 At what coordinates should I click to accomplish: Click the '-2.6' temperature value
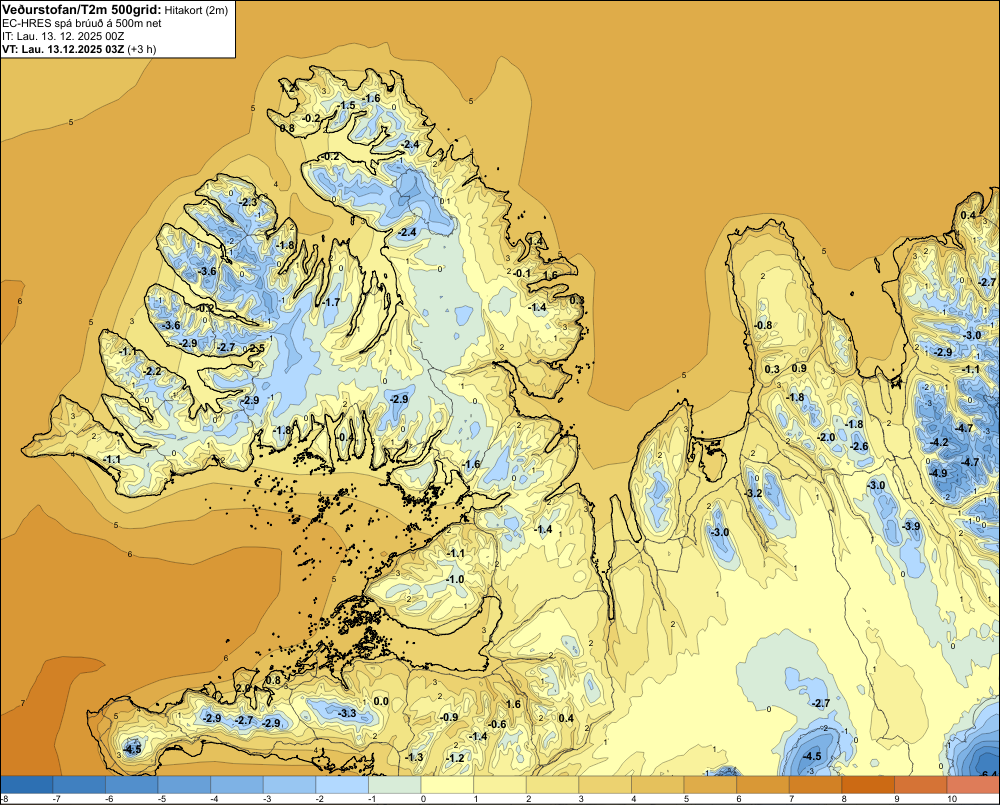coord(859,447)
